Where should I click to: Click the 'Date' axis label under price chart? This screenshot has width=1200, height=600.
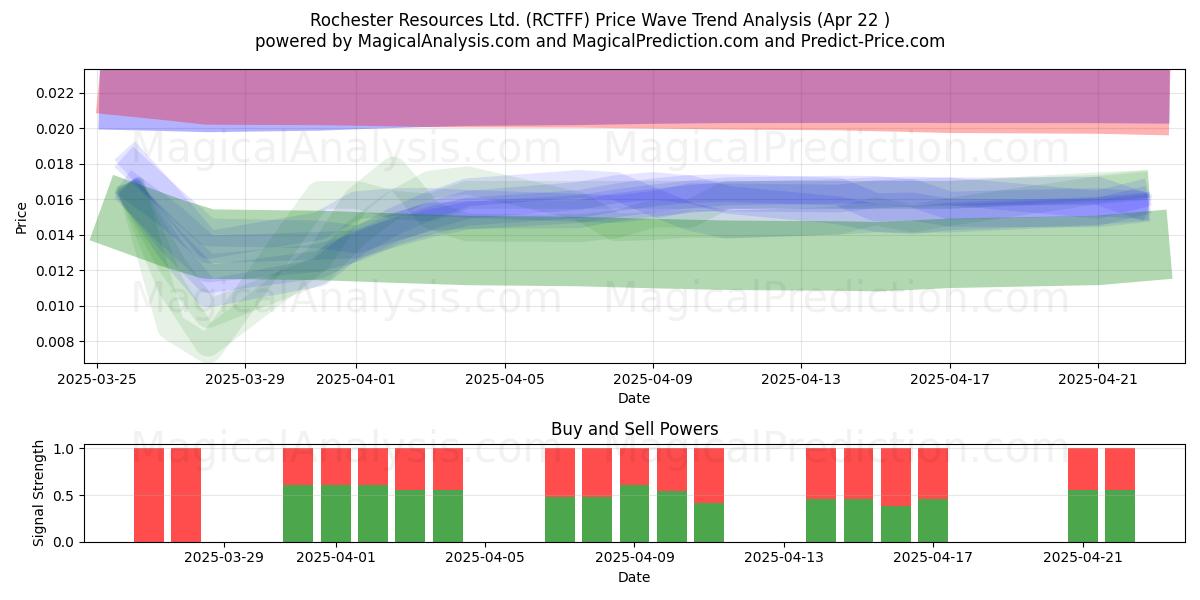point(634,398)
